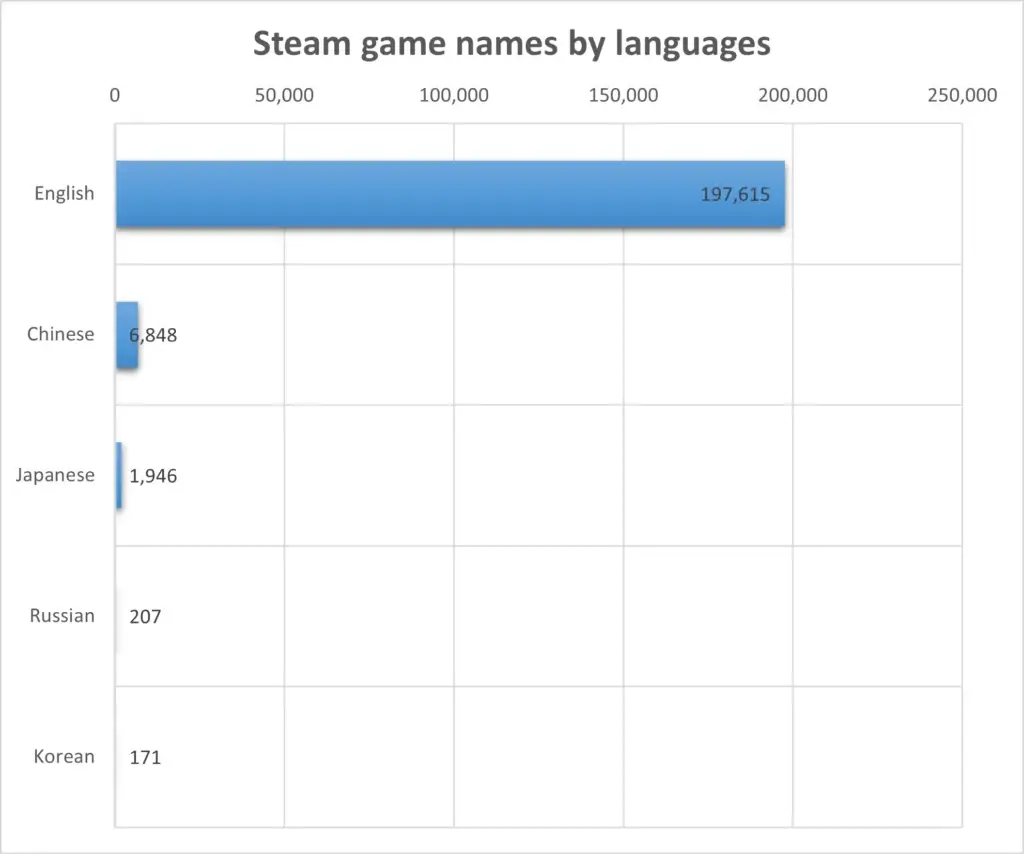
Task: Click the 1,946 data label
Action: pyautogui.click(x=153, y=476)
